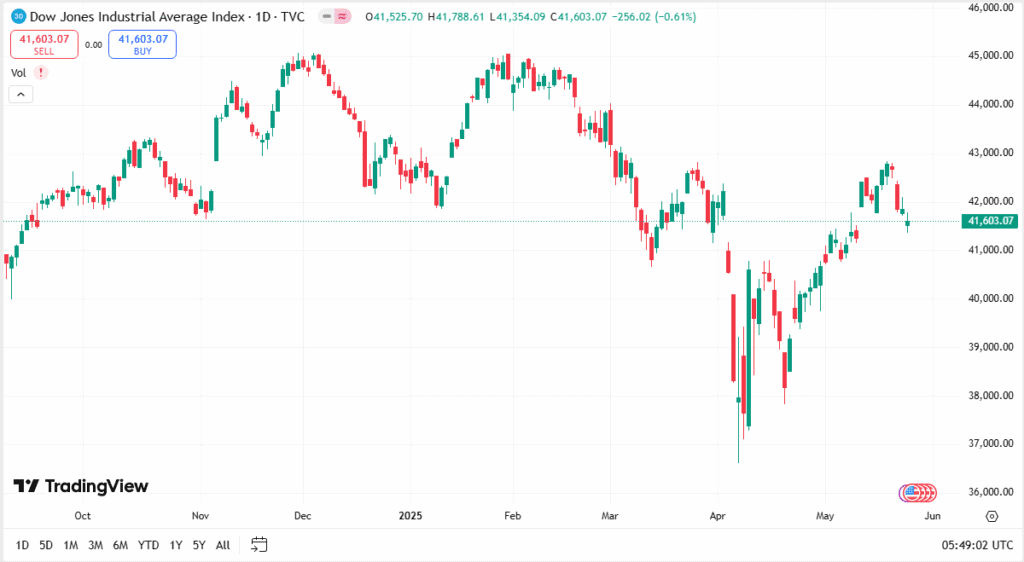Click the red market status wave icon
This screenshot has height=562, width=1024.
[343, 17]
